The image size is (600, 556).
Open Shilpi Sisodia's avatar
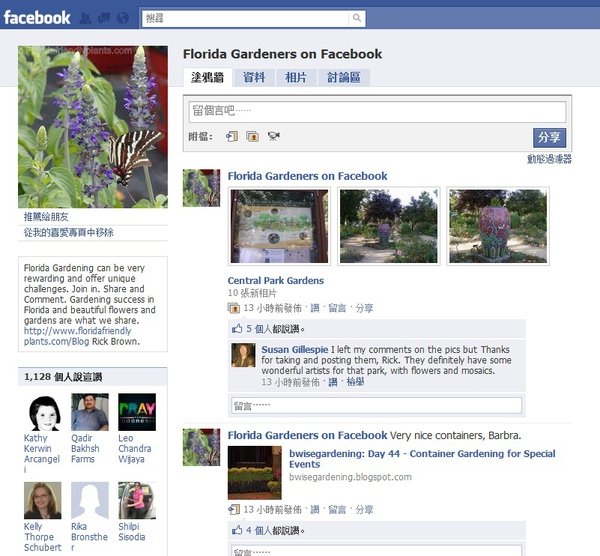[137, 501]
